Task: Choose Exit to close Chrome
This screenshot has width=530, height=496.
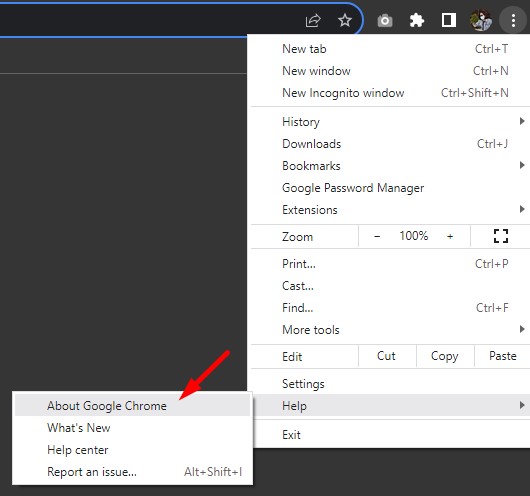Action: pyautogui.click(x=390, y=434)
